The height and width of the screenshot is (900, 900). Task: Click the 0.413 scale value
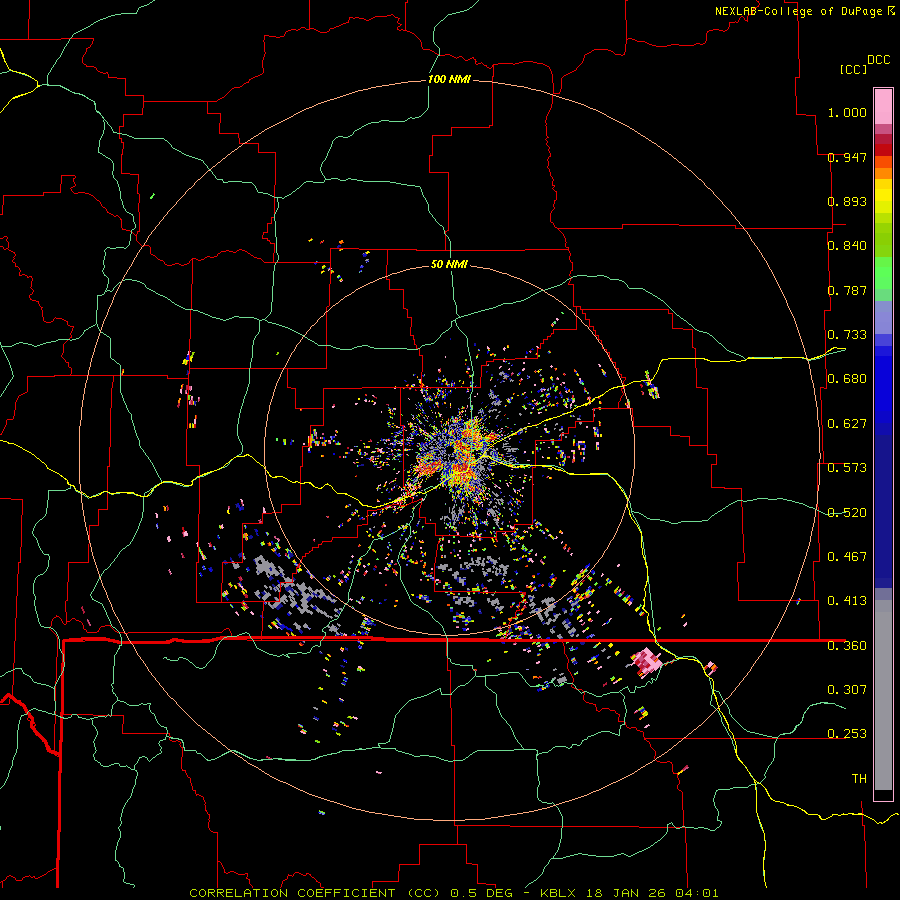847,601
